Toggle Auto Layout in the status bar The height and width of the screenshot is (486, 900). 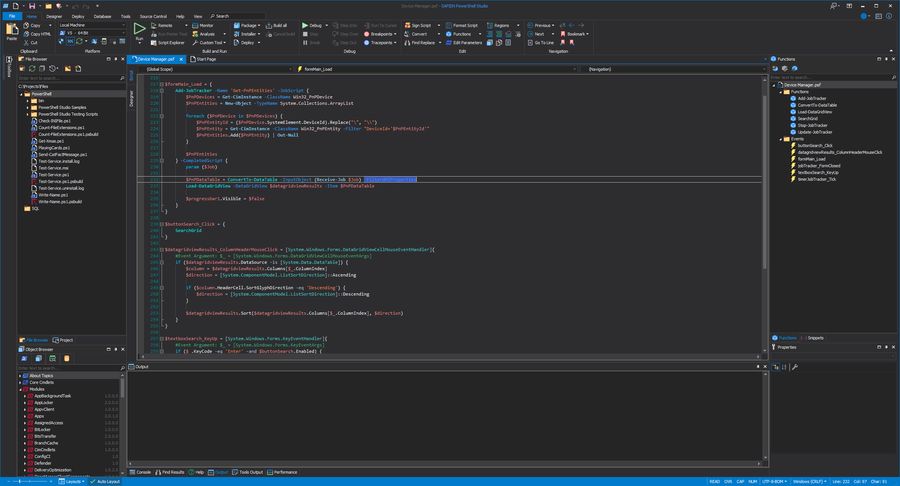pyautogui.click(x=103, y=481)
